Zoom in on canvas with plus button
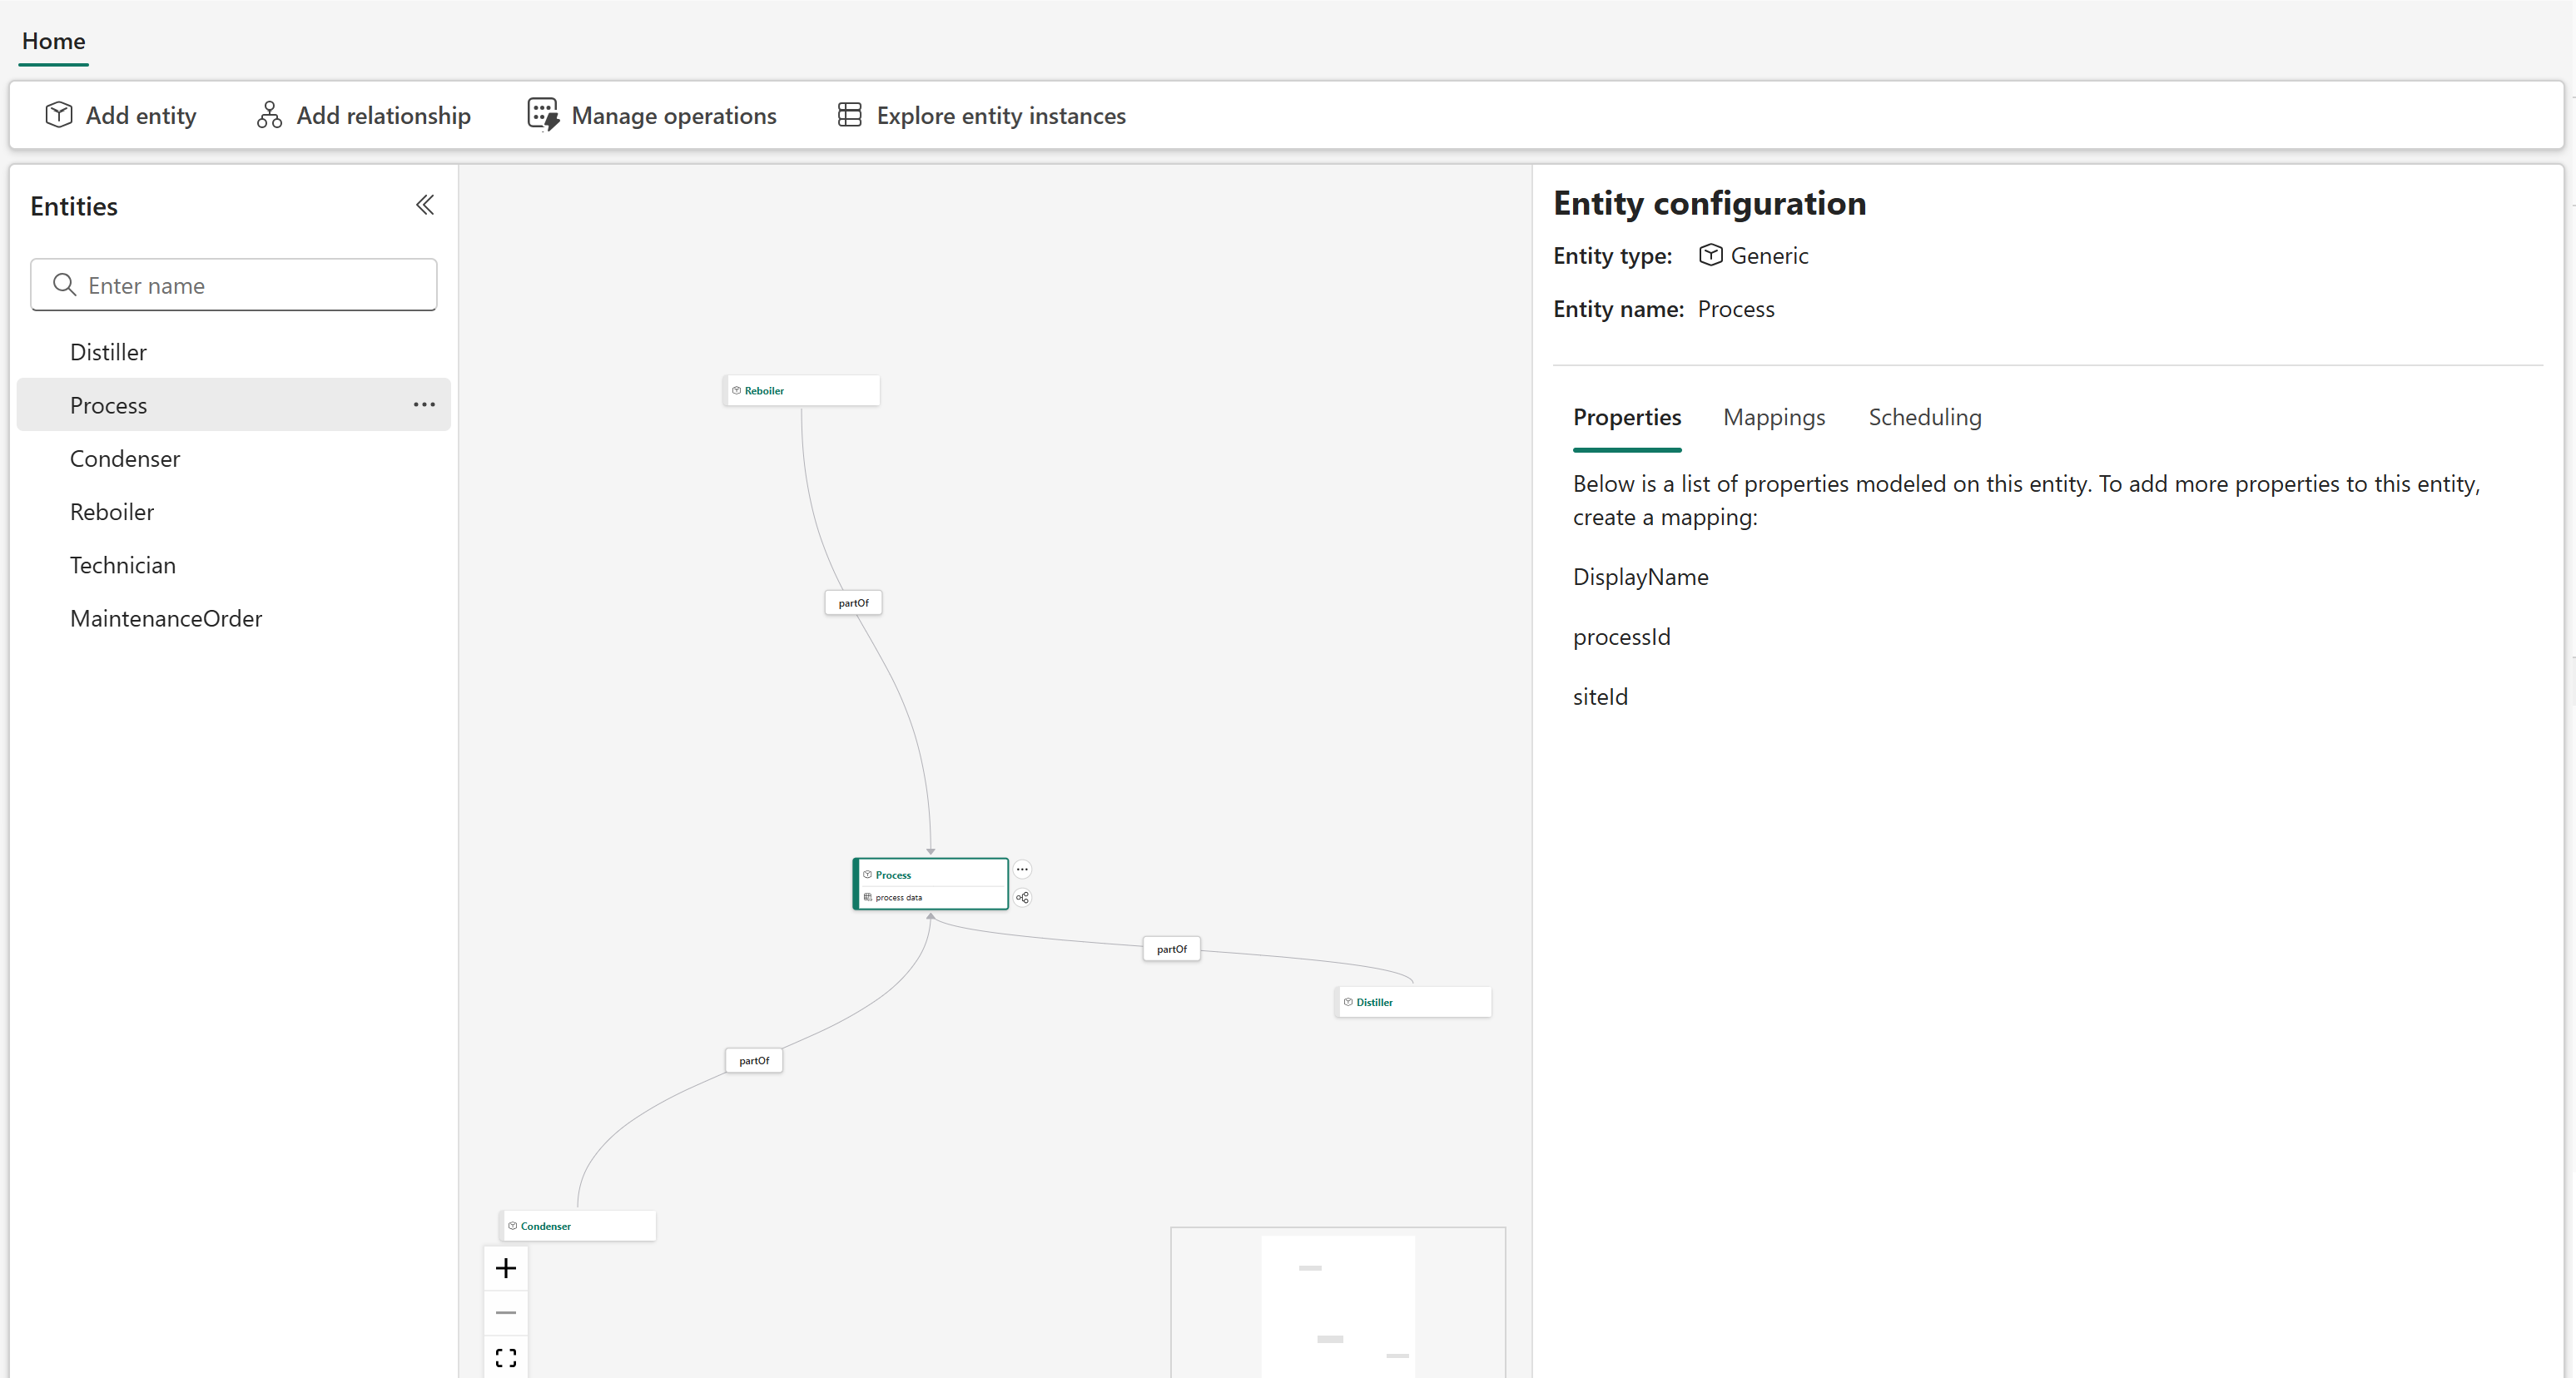2576x1378 pixels. click(506, 1268)
